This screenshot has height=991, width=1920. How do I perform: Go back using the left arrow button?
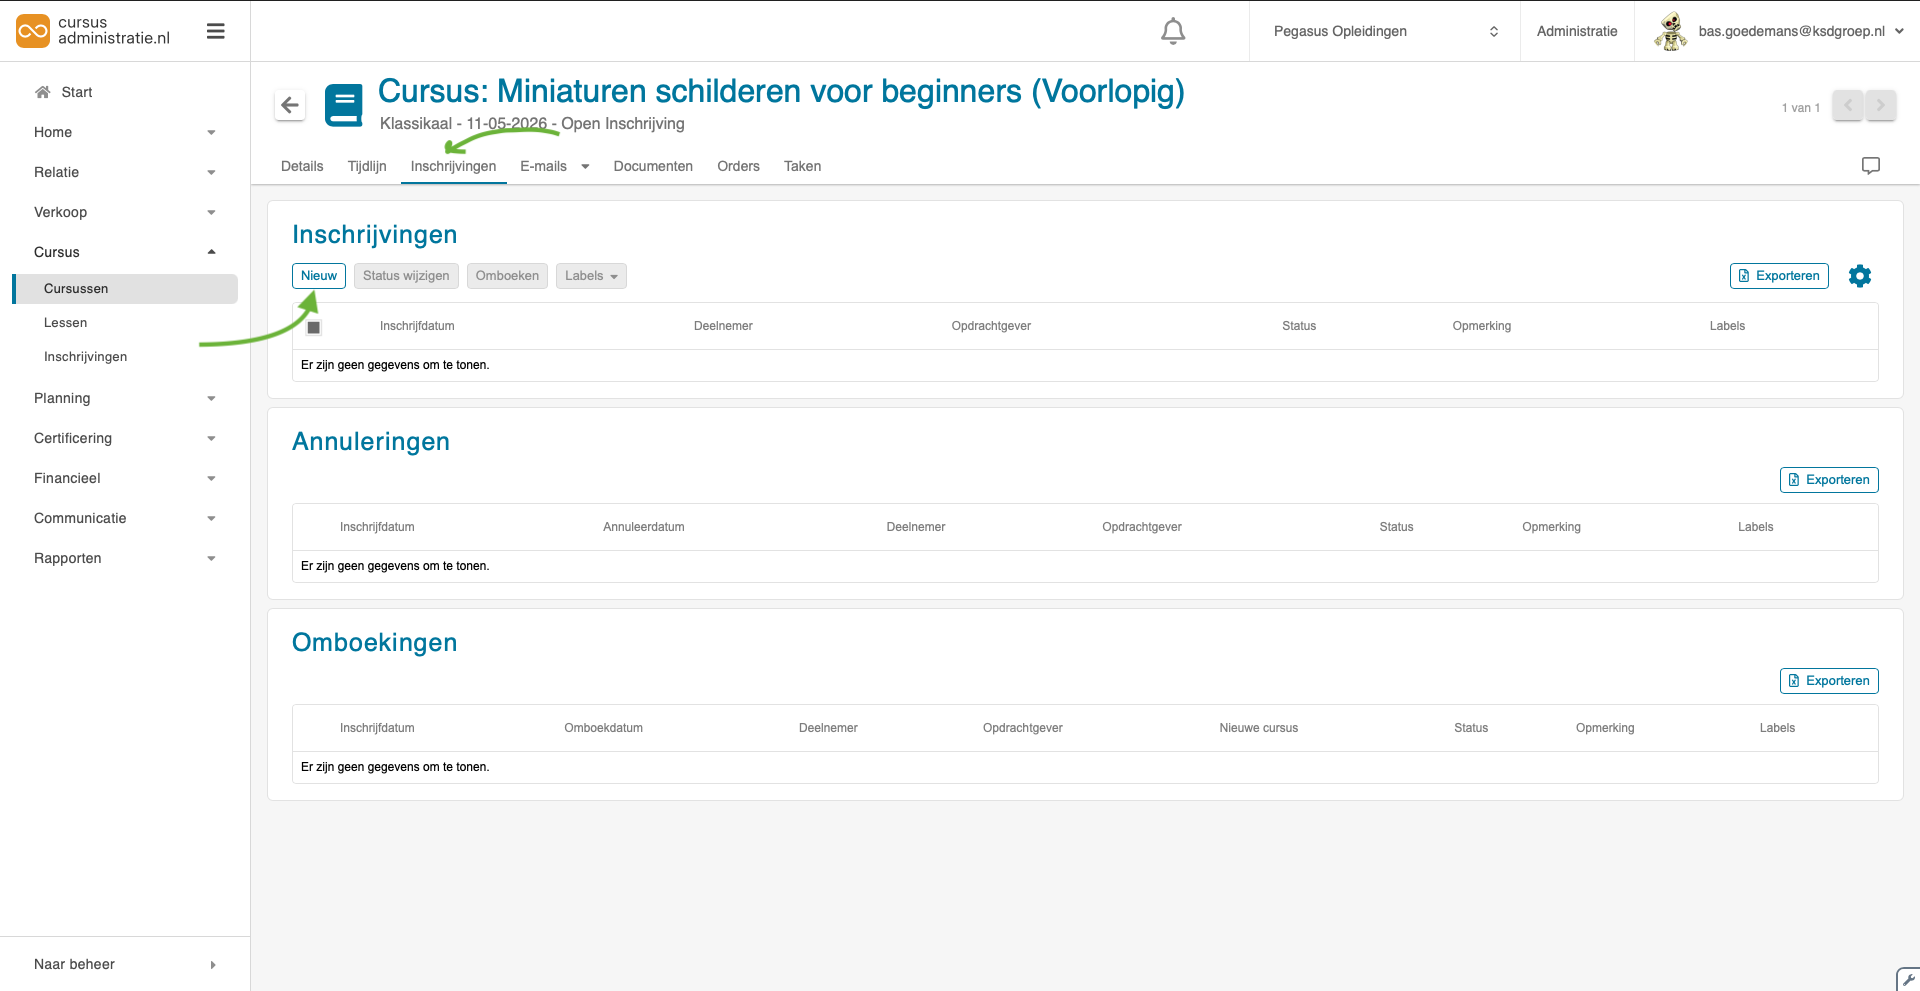290,105
